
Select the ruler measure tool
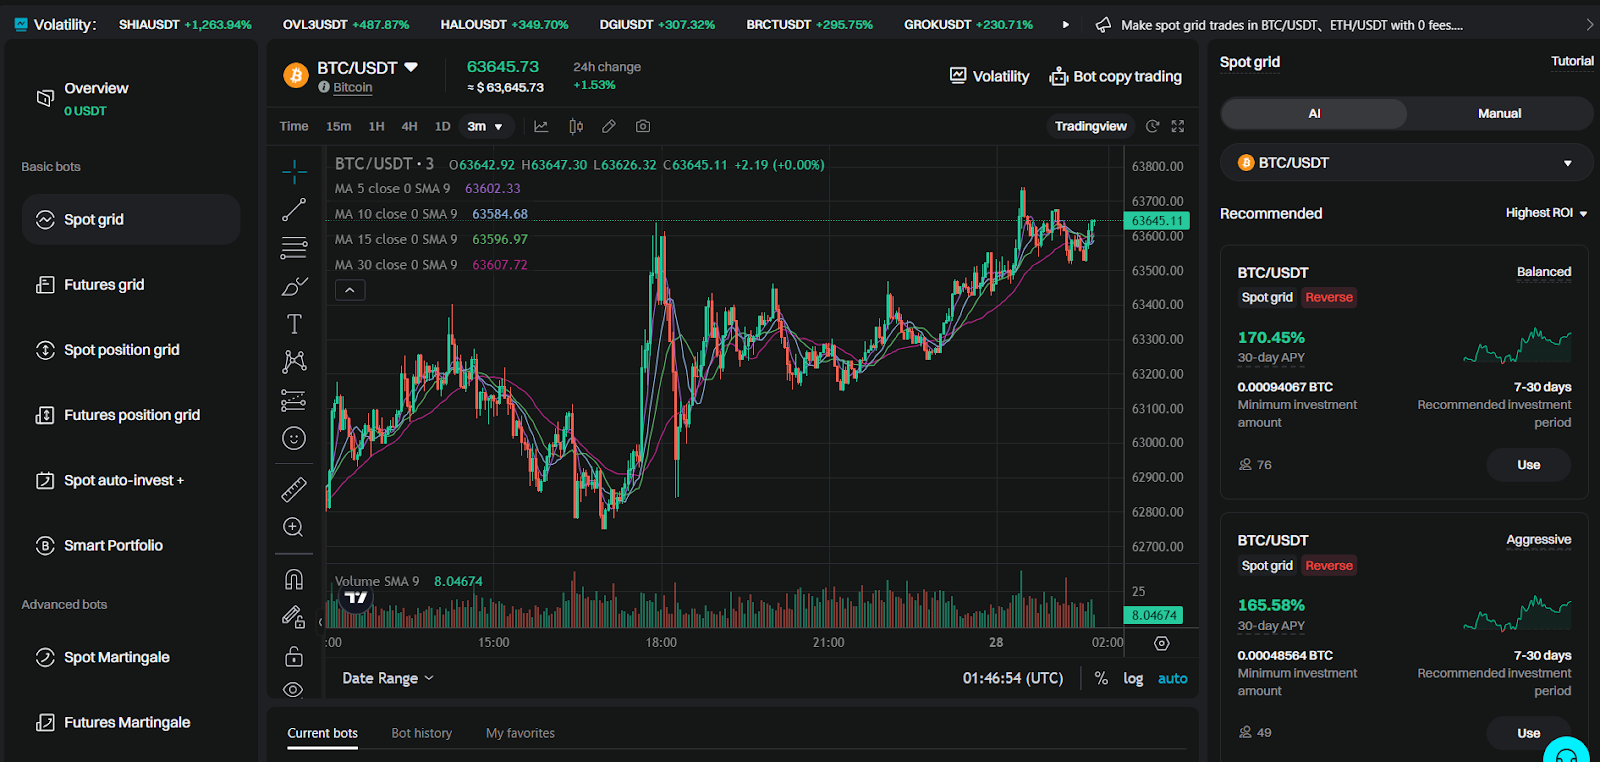[x=294, y=489]
